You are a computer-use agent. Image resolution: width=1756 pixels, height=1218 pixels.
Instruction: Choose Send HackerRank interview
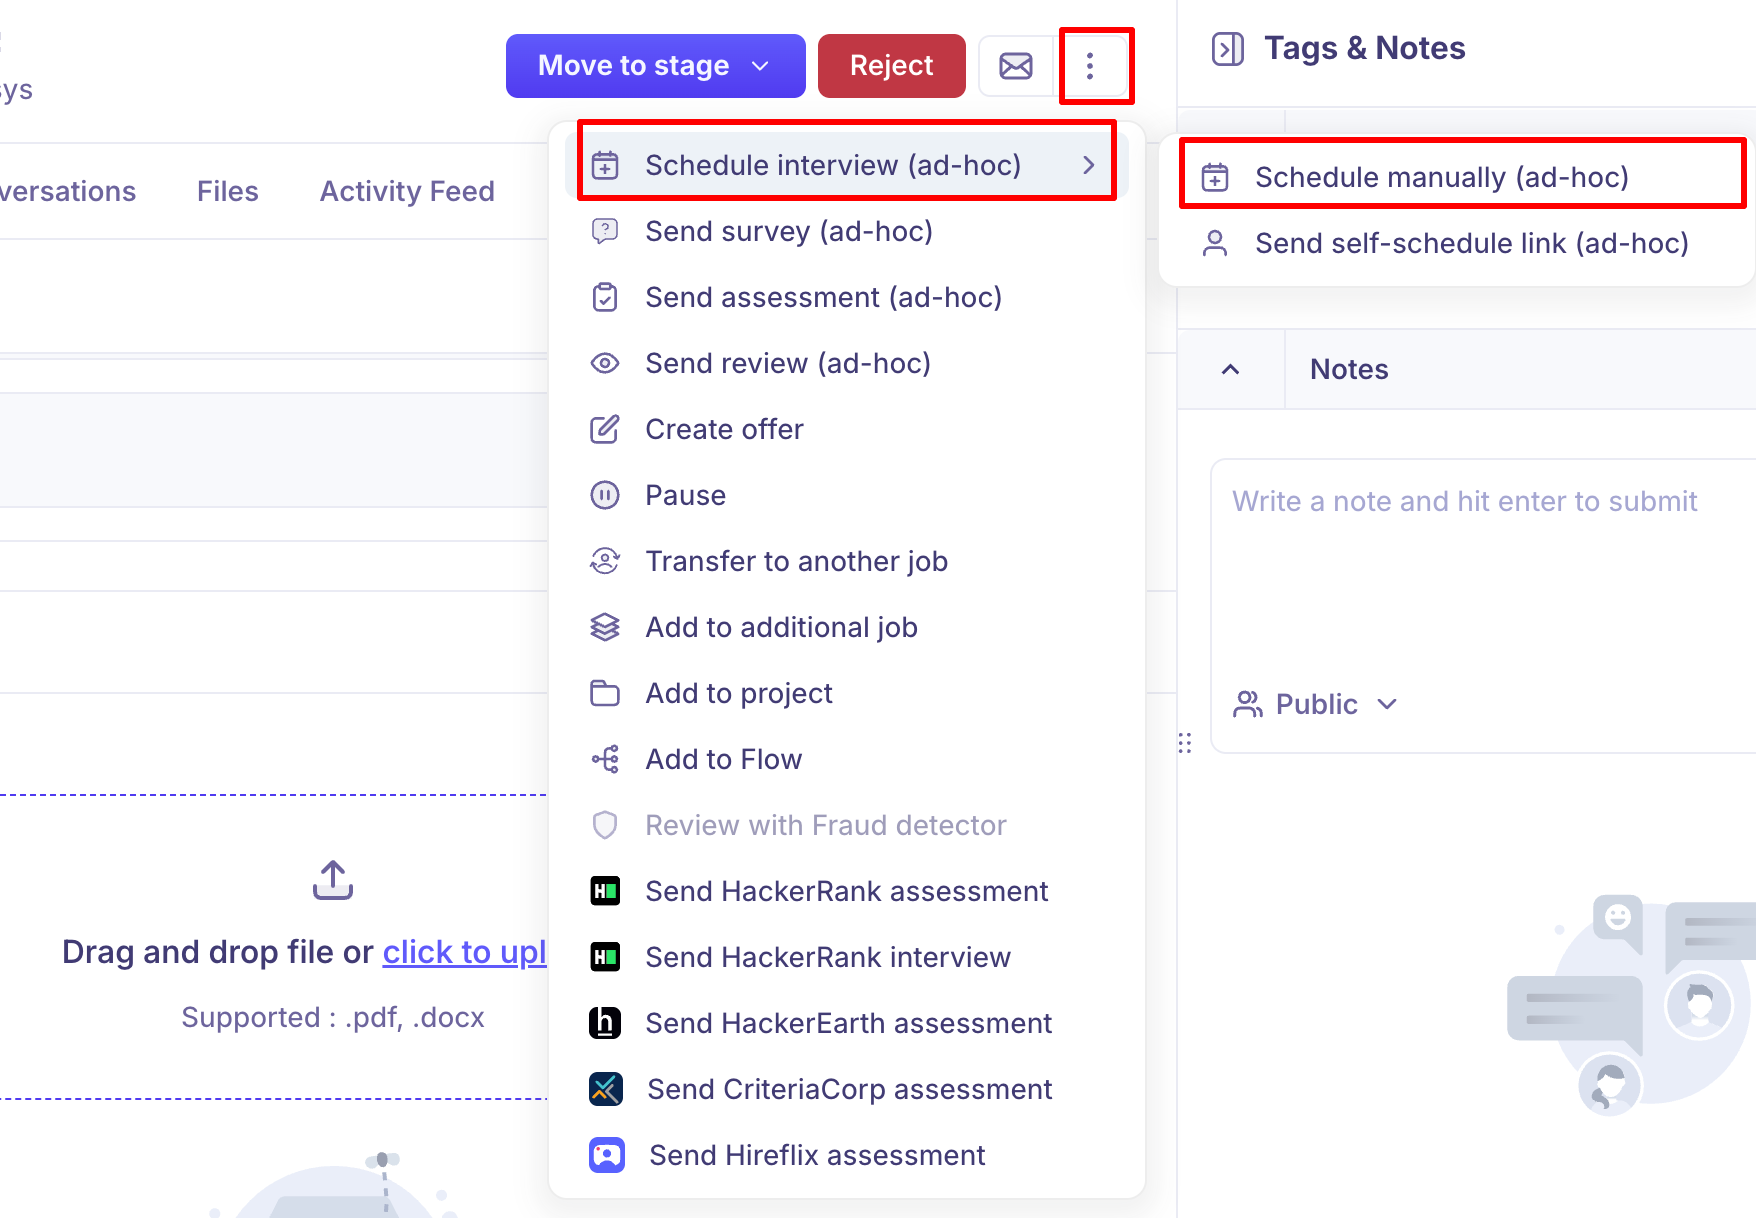click(847, 957)
